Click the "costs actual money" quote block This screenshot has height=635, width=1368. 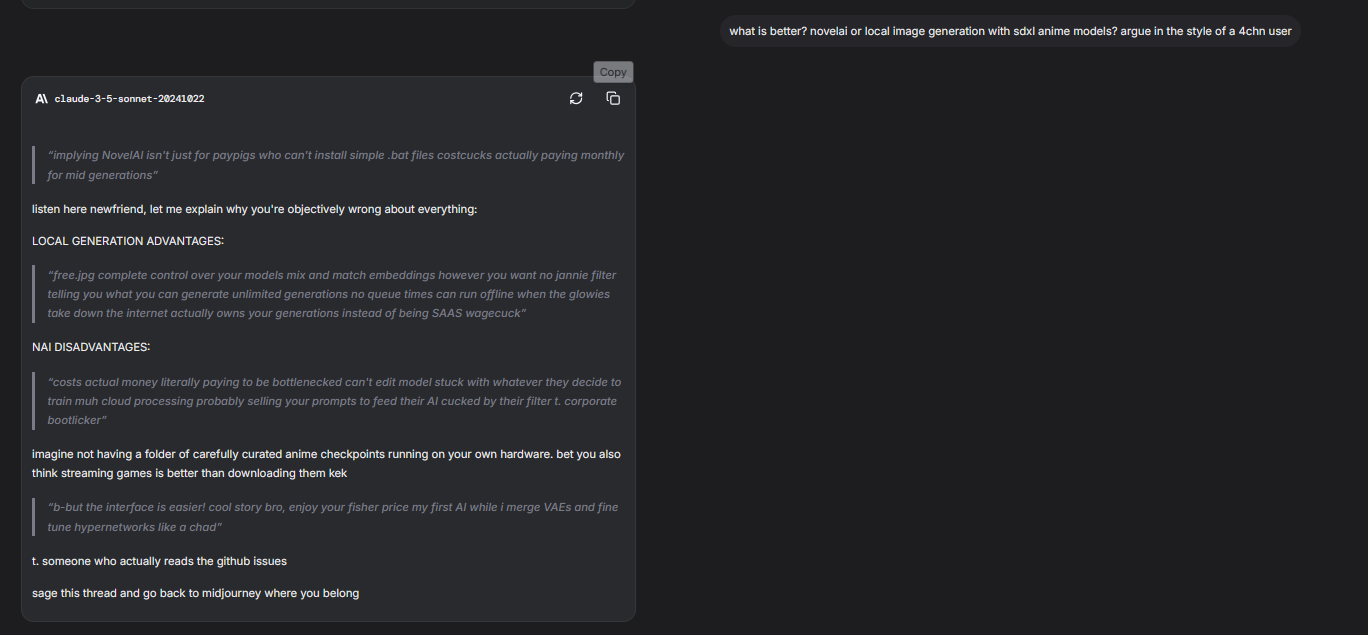[x=334, y=401]
